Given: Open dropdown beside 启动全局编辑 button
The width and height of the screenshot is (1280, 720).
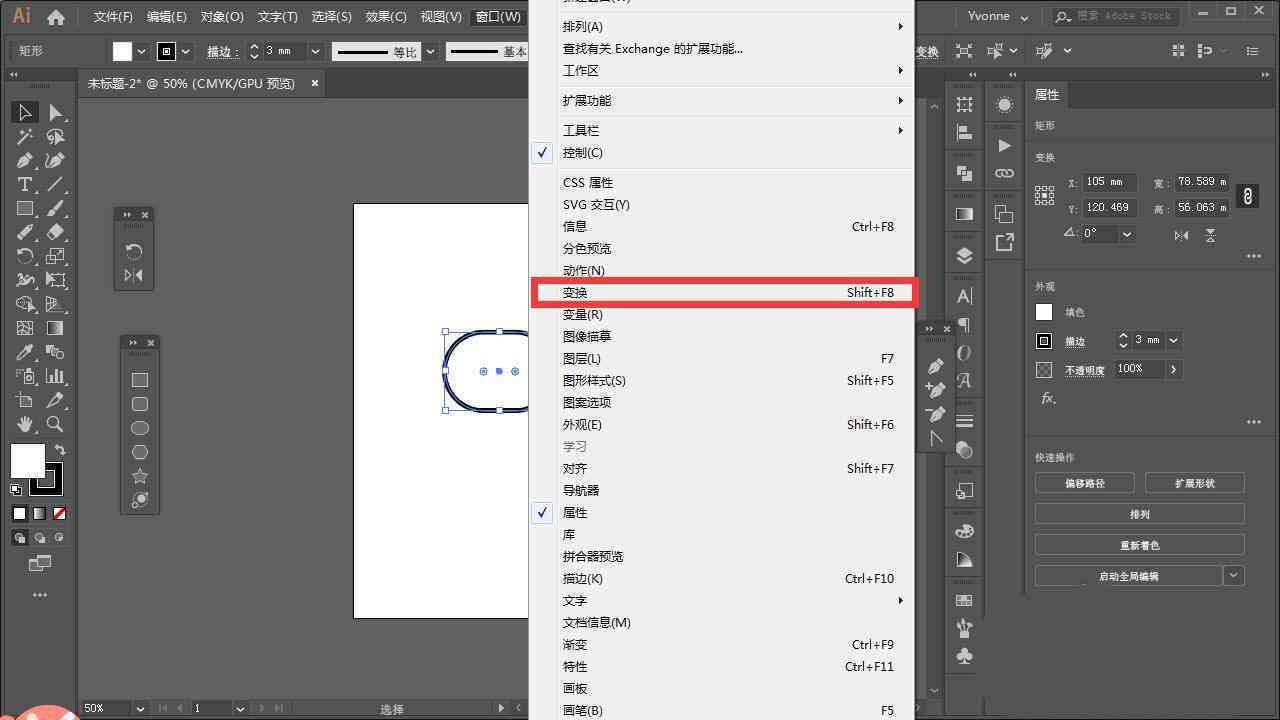Looking at the screenshot, I should pos(1234,576).
